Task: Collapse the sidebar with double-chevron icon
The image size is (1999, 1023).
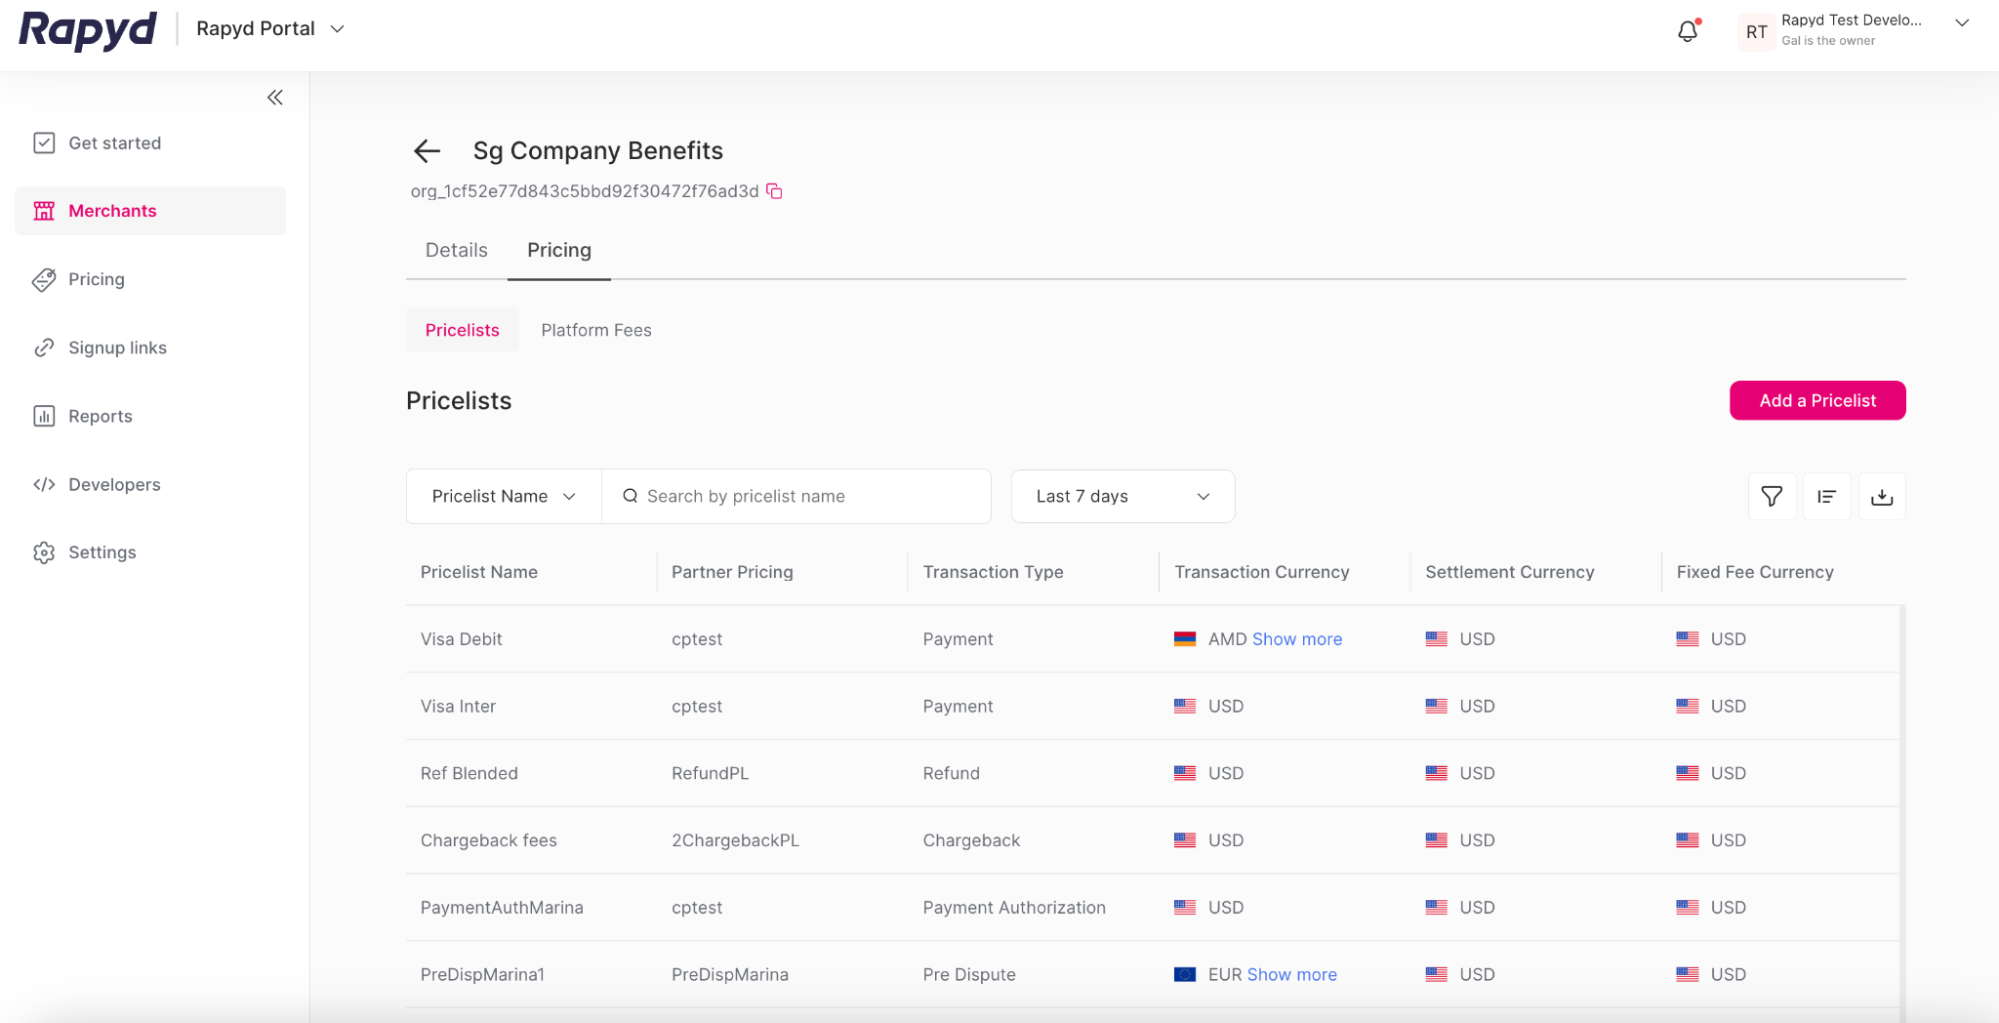Action: [x=275, y=97]
